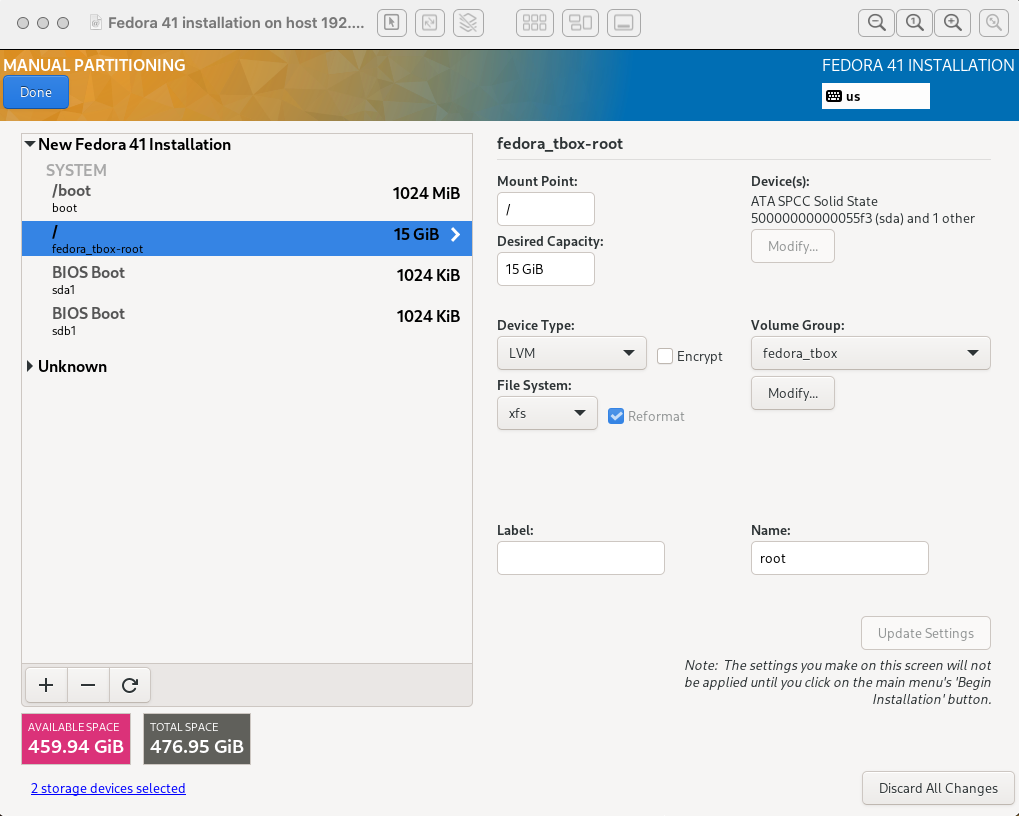
Task: Click the chevron on the root partition row
Action: click(x=456, y=235)
